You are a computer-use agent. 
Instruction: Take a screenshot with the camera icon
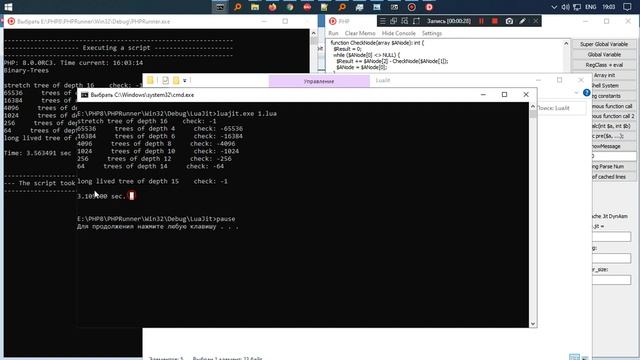click(509, 21)
